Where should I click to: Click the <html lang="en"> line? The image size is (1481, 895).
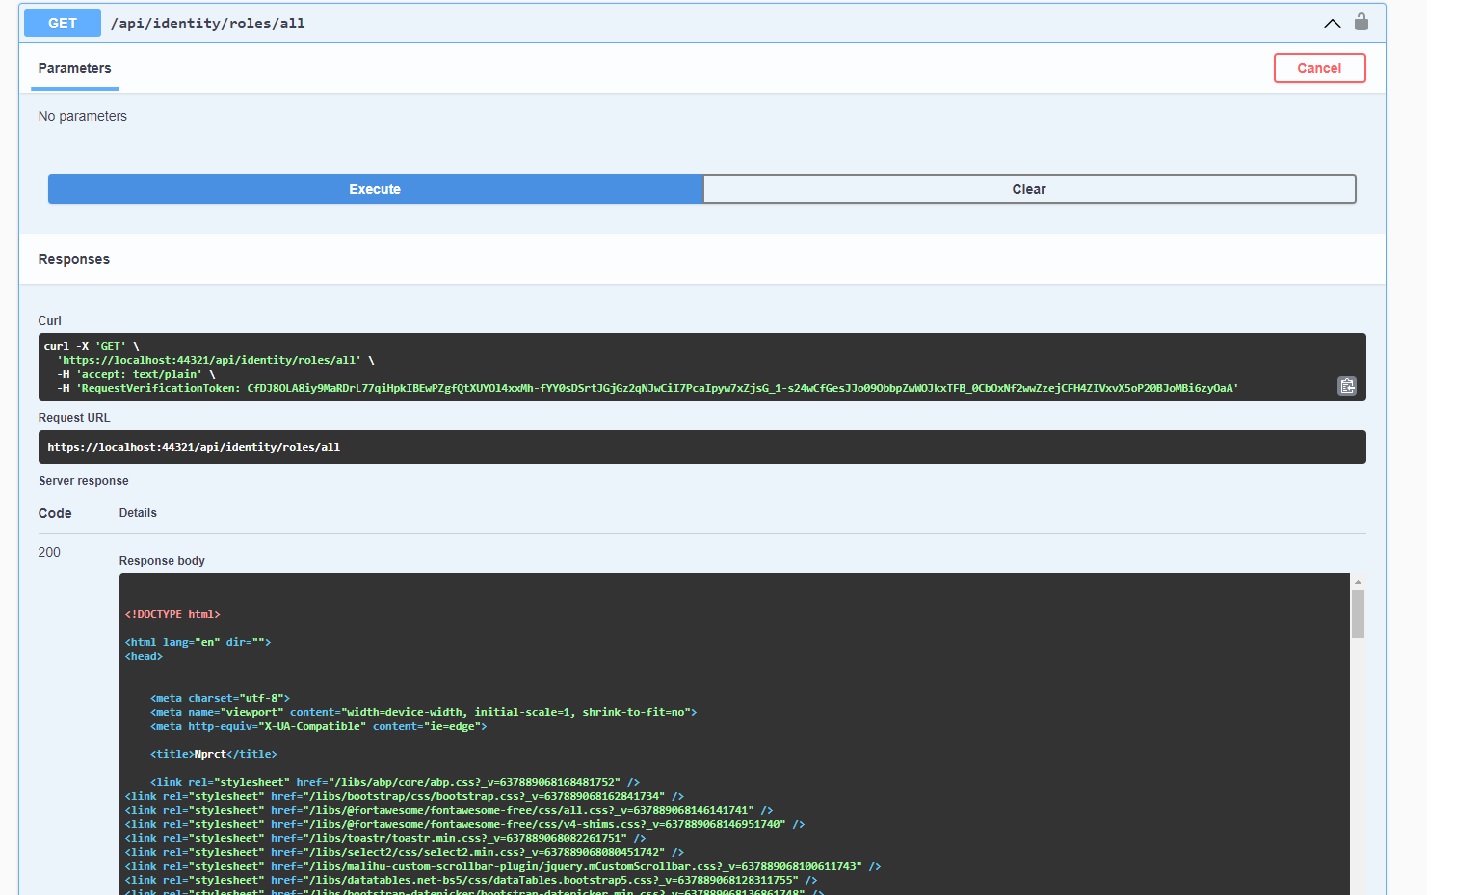[198, 642]
